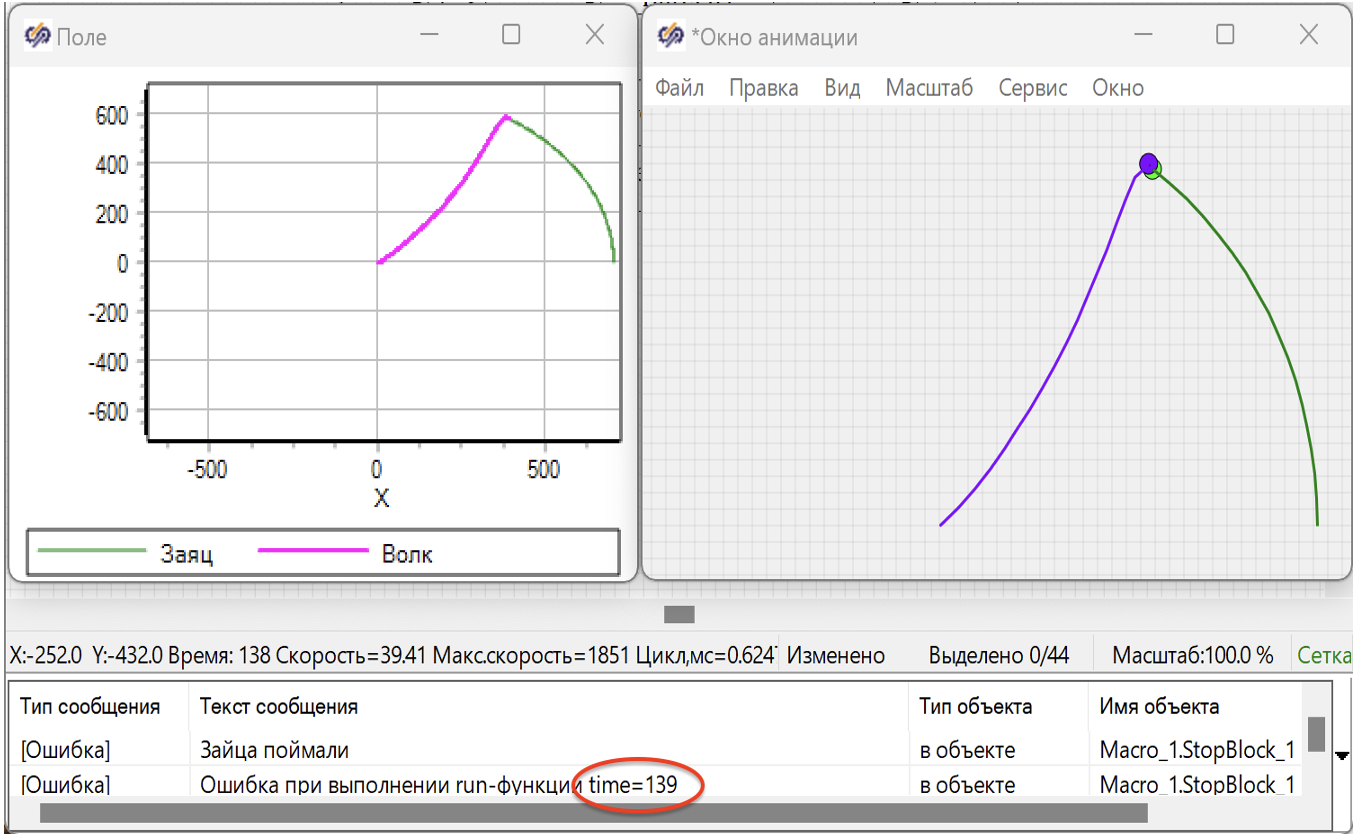Screen dimensions: 1358x838
Task: Click the Имя объекта column header
Action: pos(1160,707)
